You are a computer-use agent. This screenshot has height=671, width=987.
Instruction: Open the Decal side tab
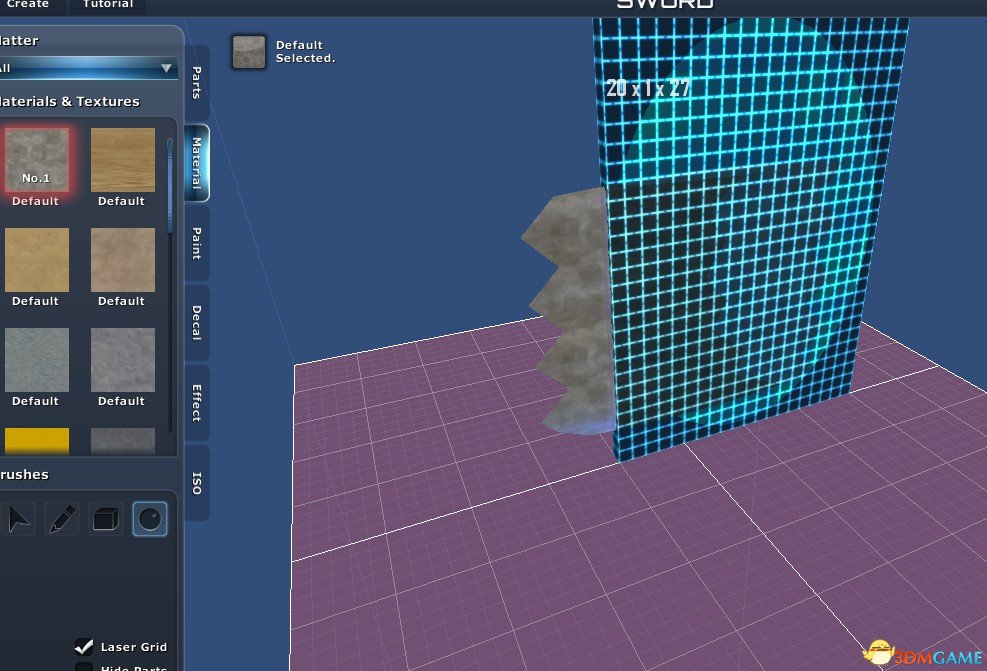pos(197,323)
